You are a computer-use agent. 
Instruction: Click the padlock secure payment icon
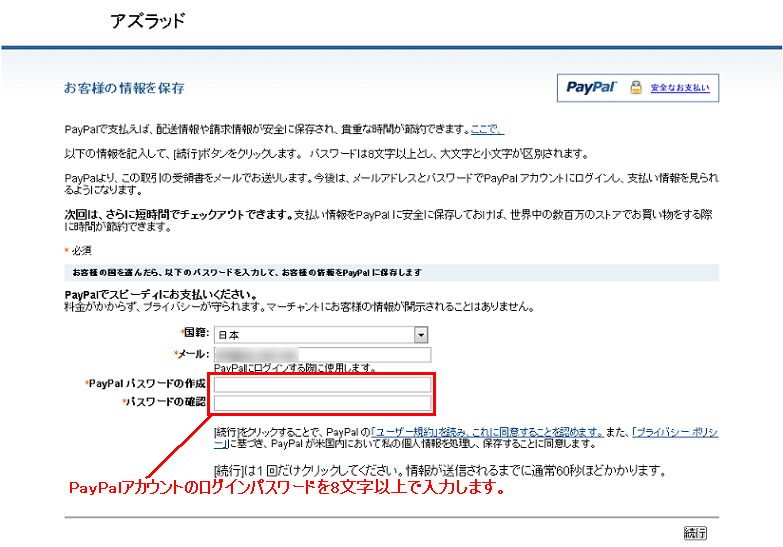tap(636, 87)
